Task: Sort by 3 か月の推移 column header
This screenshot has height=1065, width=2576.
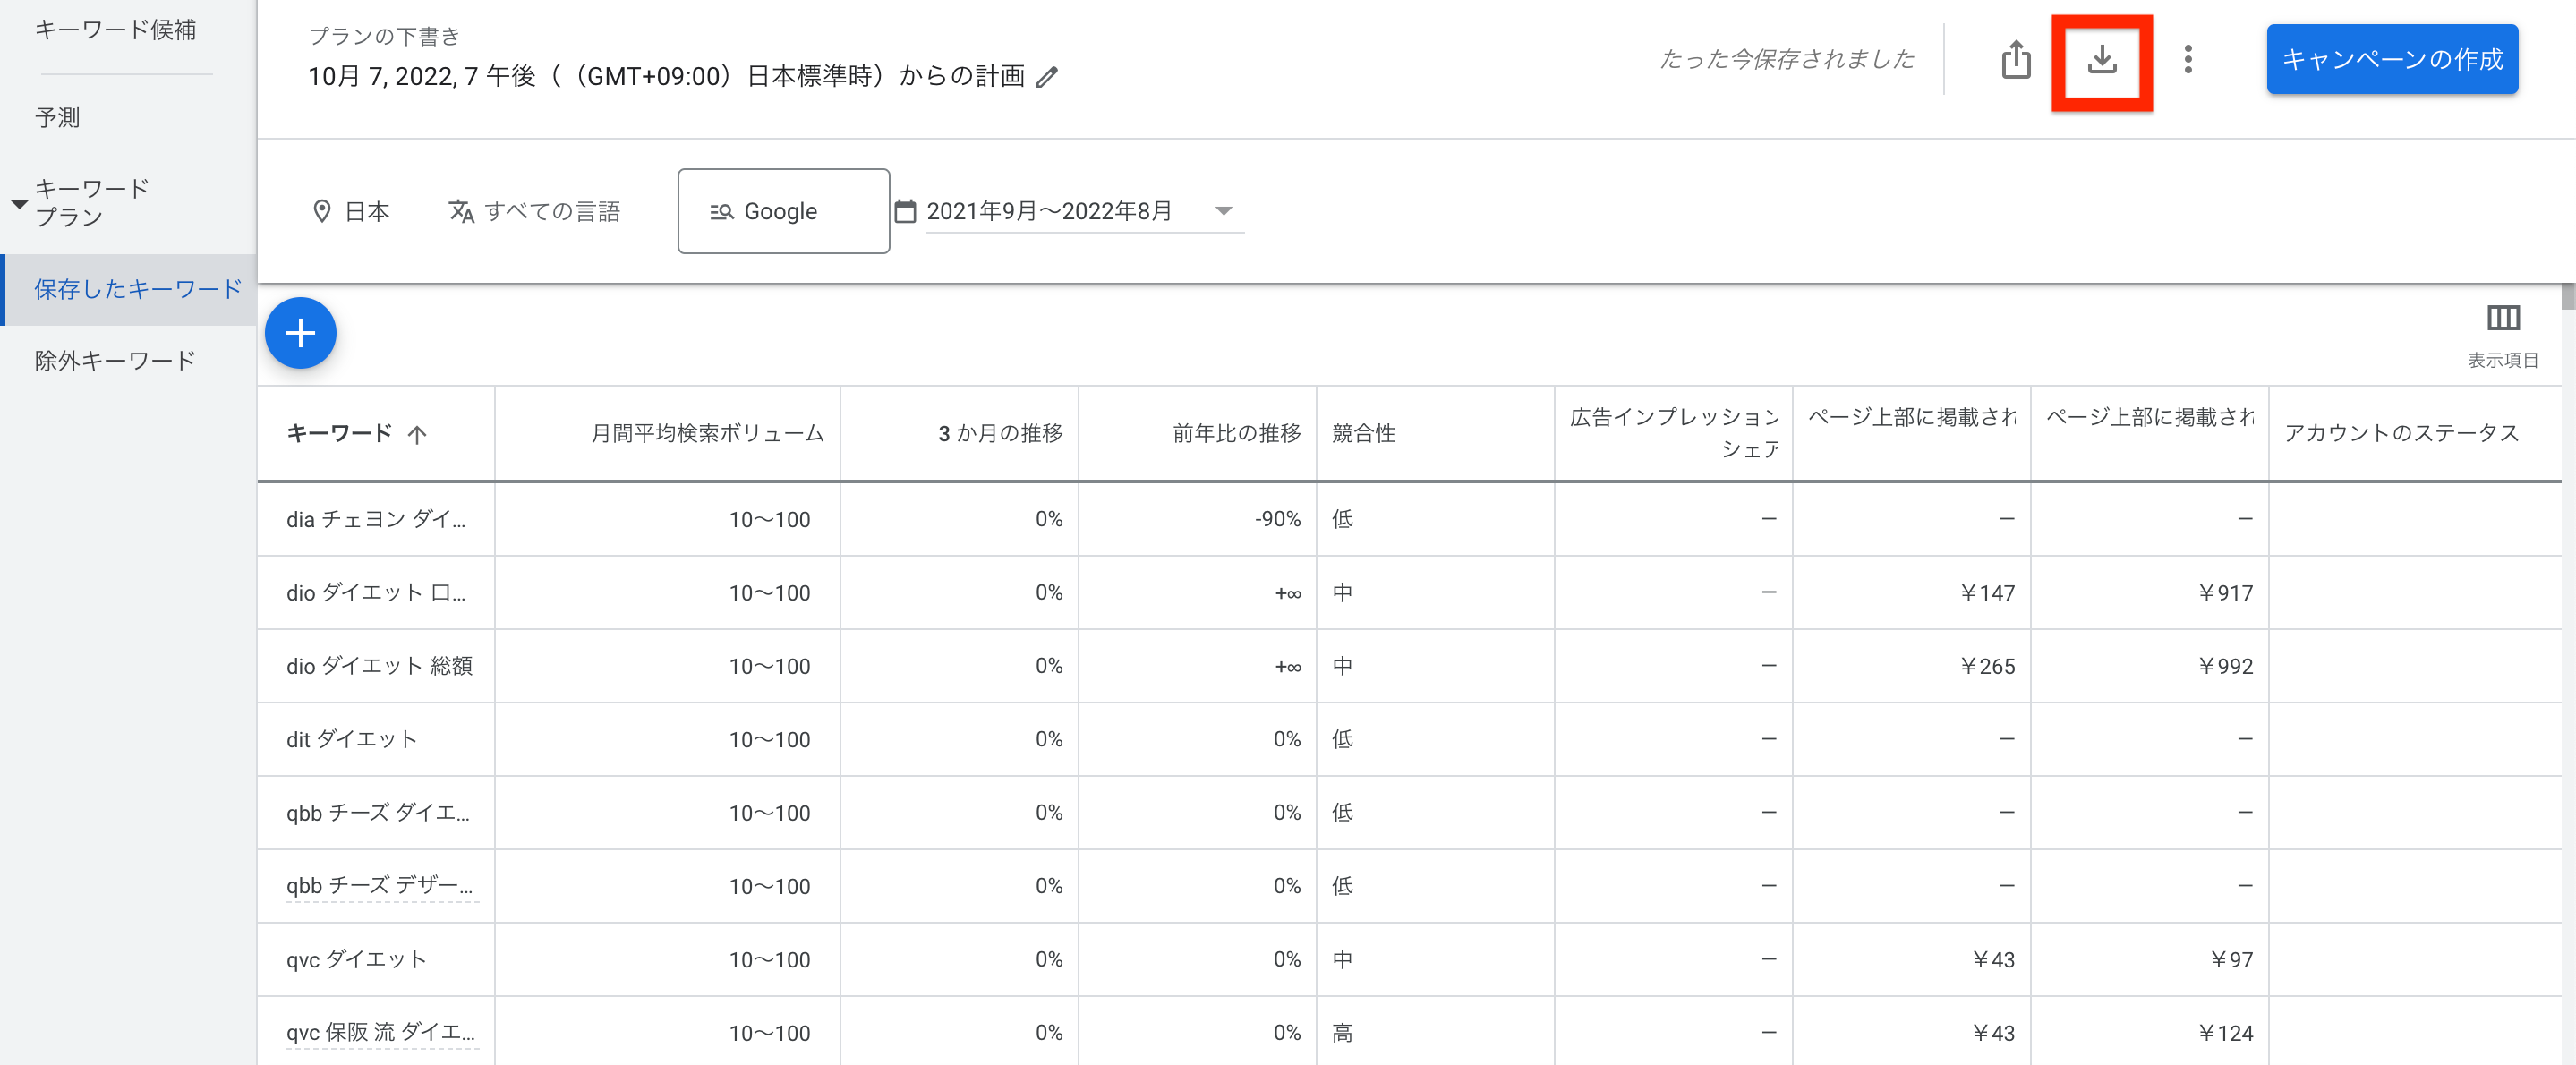Action: click(x=1000, y=433)
